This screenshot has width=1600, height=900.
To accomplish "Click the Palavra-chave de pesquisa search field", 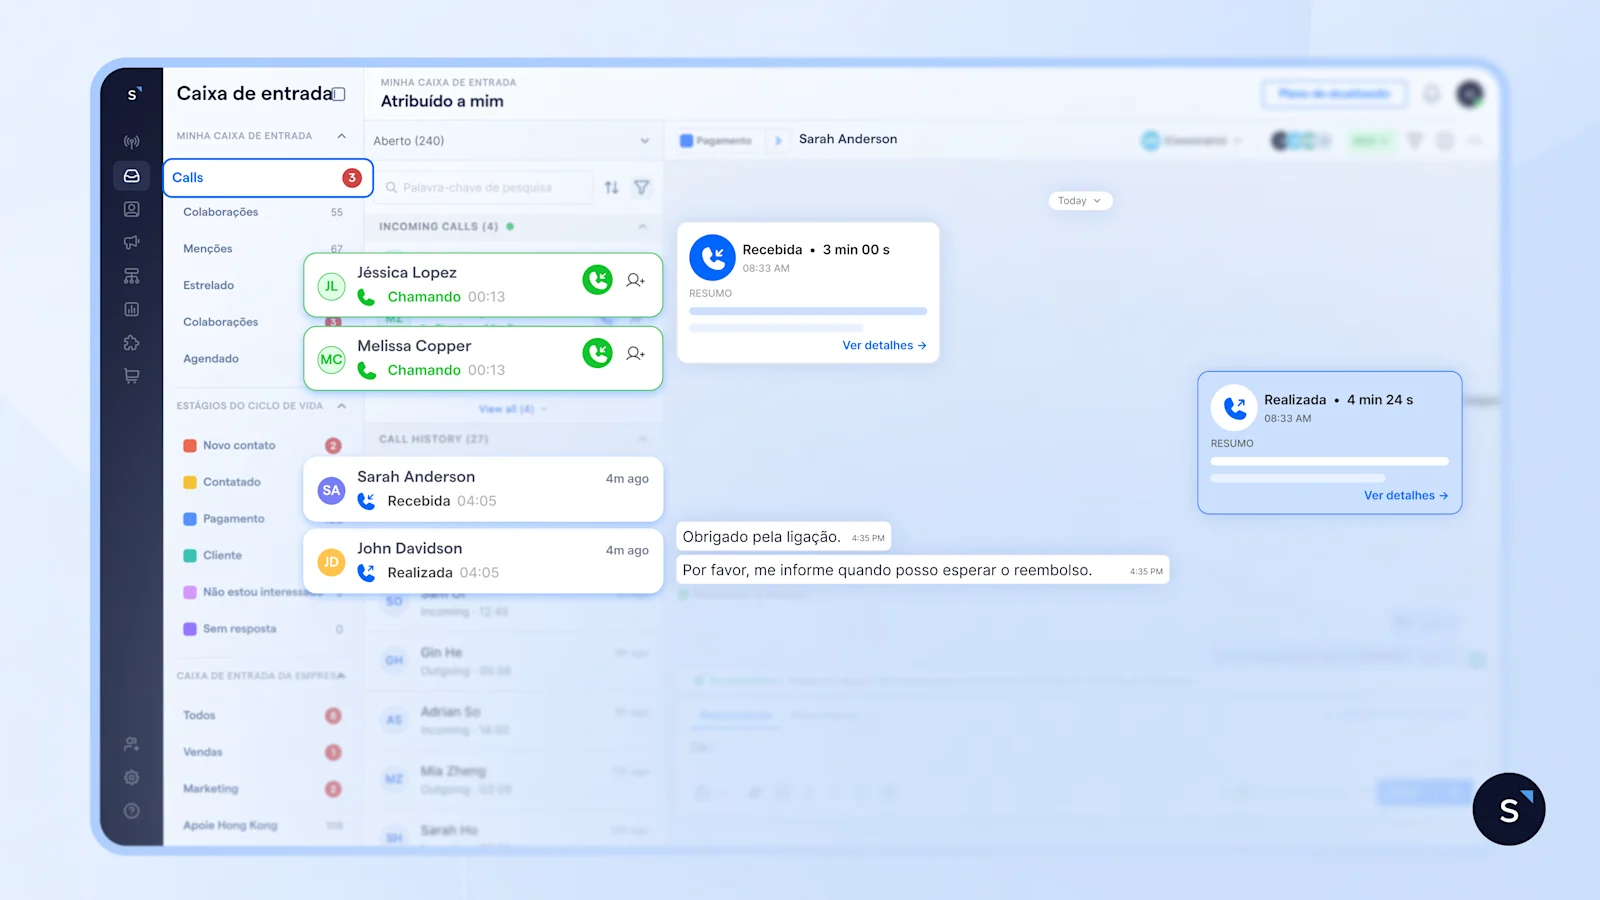I will (x=487, y=187).
